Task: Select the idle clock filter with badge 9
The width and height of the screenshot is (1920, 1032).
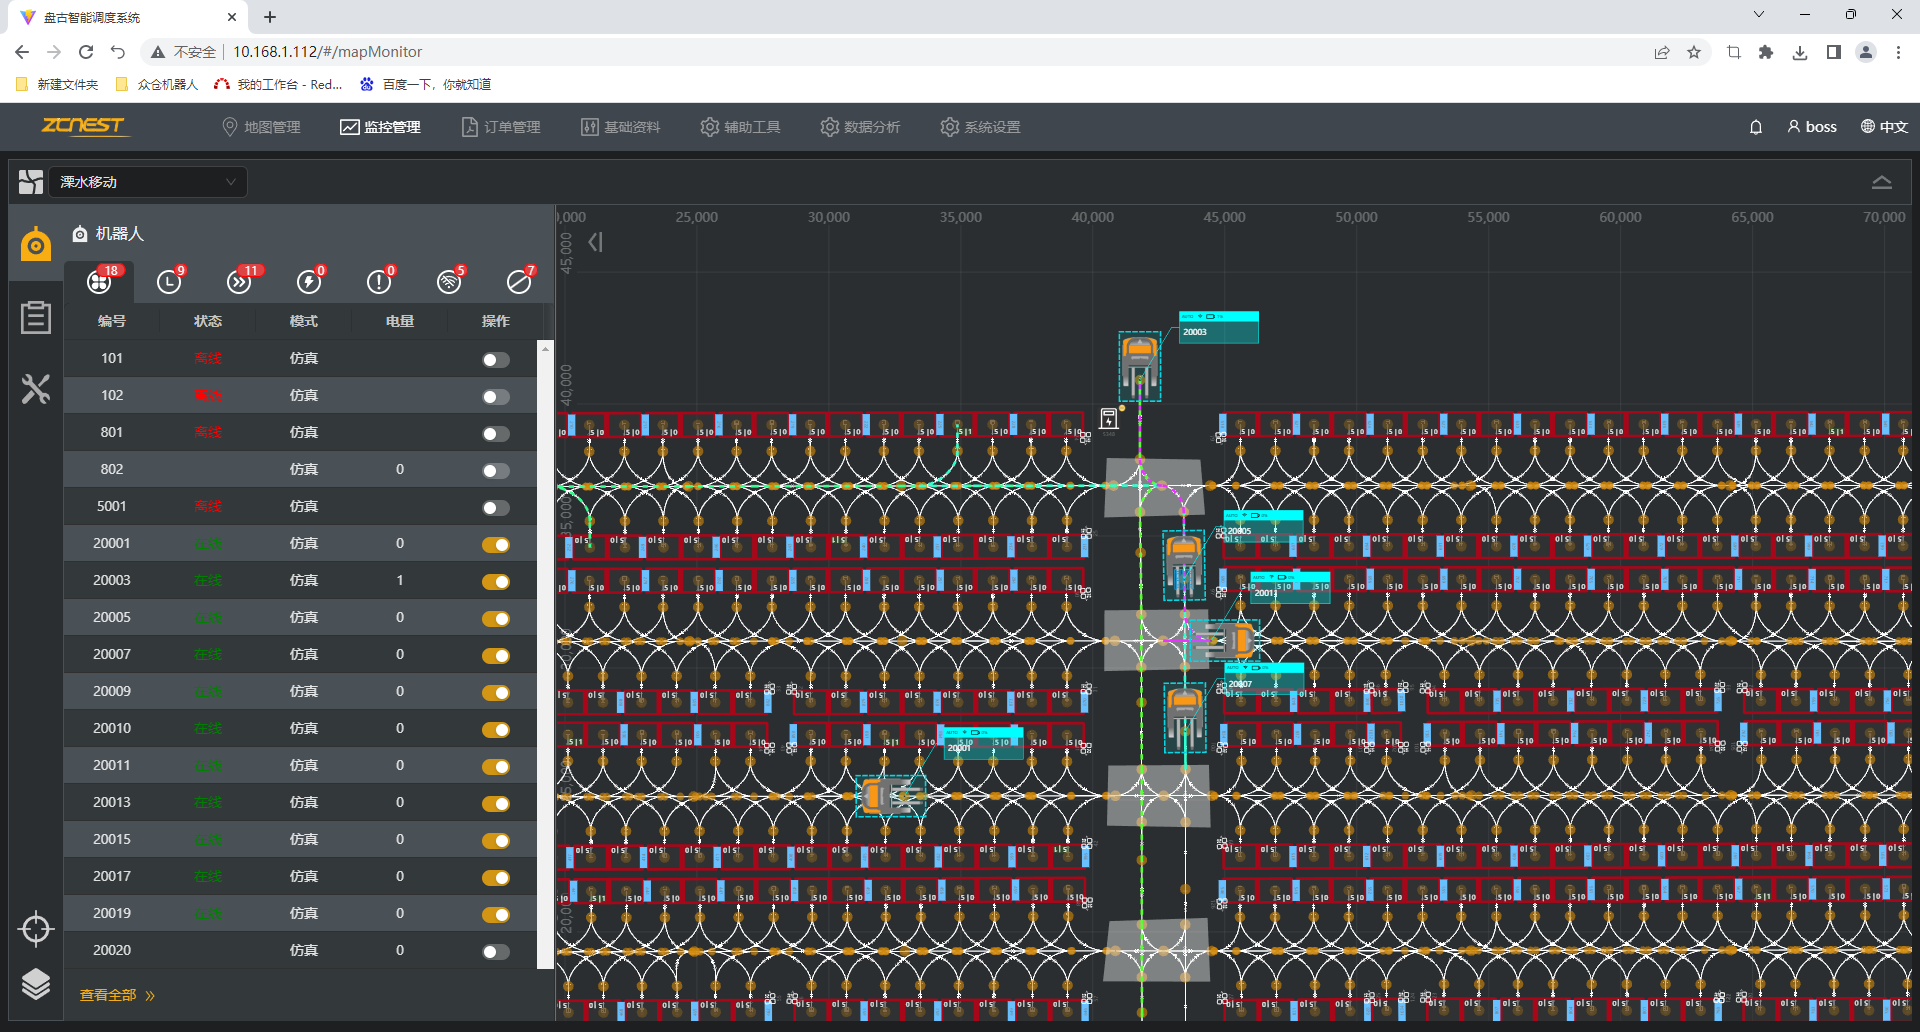Action: pyautogui.click(x=170, y=281)
